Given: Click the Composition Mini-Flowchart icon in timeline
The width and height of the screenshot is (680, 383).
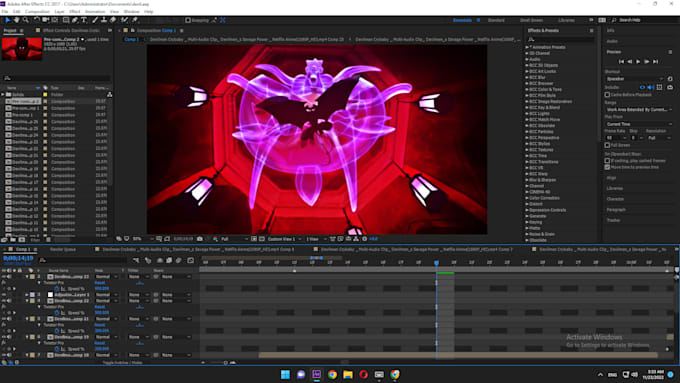Looking at the screenshot, I should coord(136,260).
